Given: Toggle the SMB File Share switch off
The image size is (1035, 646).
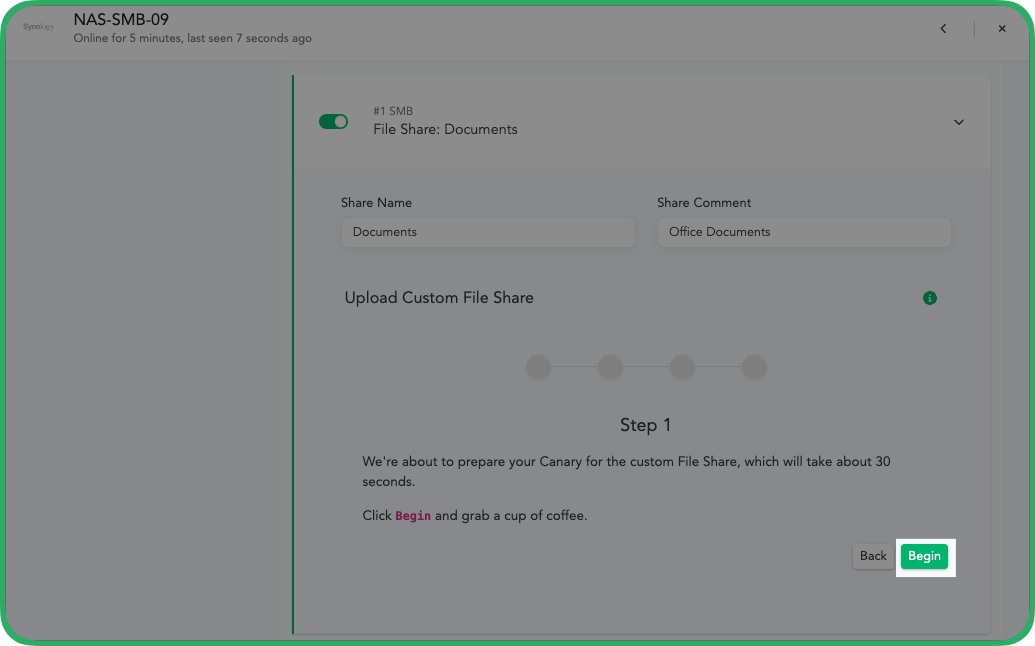Looking at the screenshot, I should pyautogui.click(x=333, y=121).
